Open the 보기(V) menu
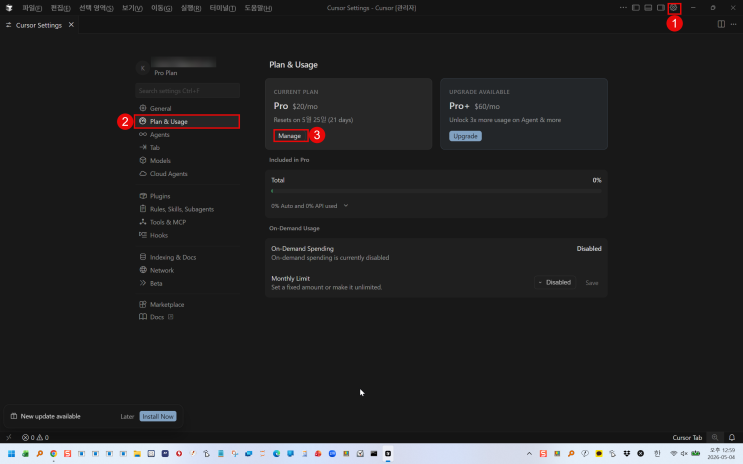Viewport: 743px width, 464px height. 132,8
